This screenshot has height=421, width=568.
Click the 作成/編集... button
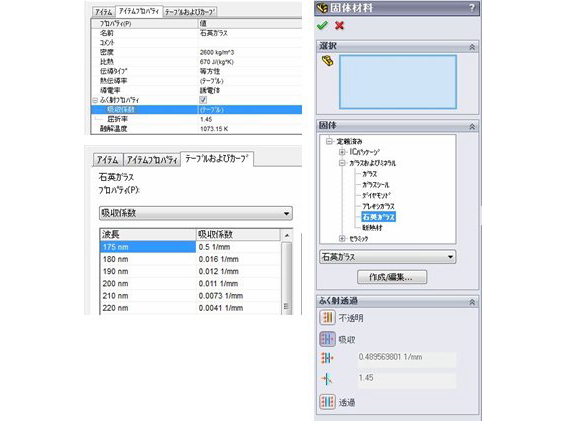[x=392, y=277]
